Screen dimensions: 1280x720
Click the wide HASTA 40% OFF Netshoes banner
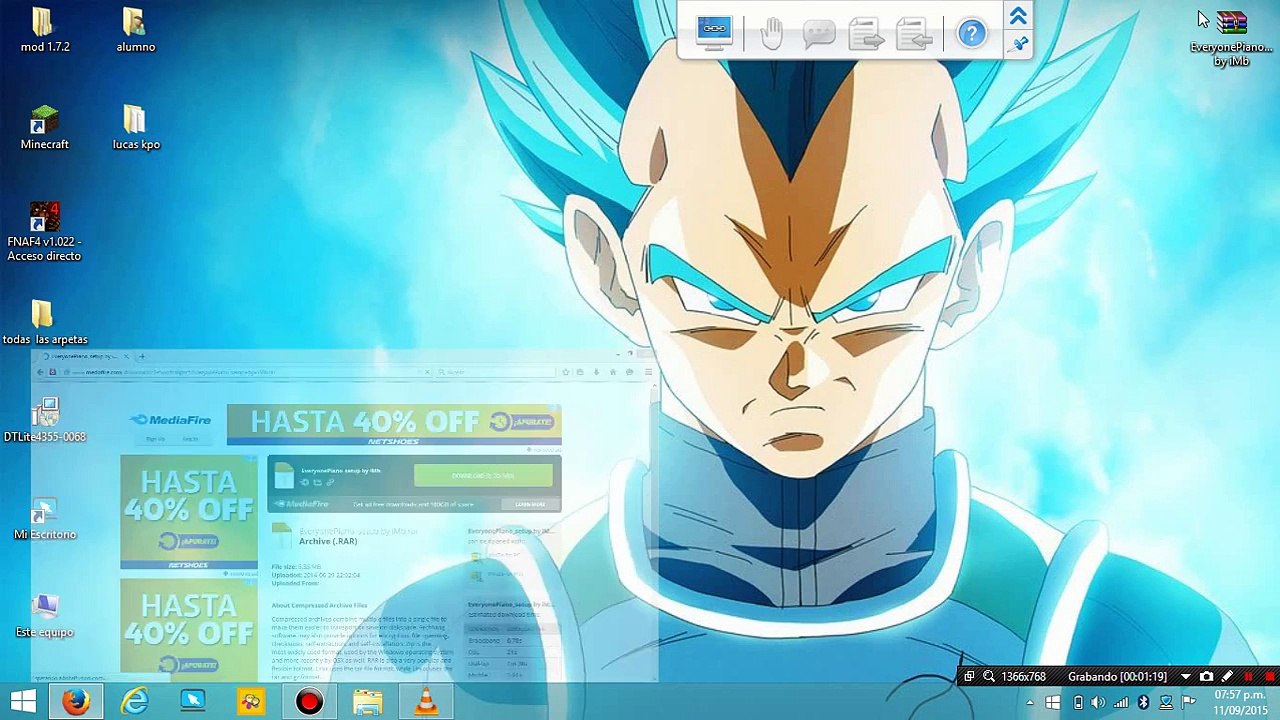394,424
